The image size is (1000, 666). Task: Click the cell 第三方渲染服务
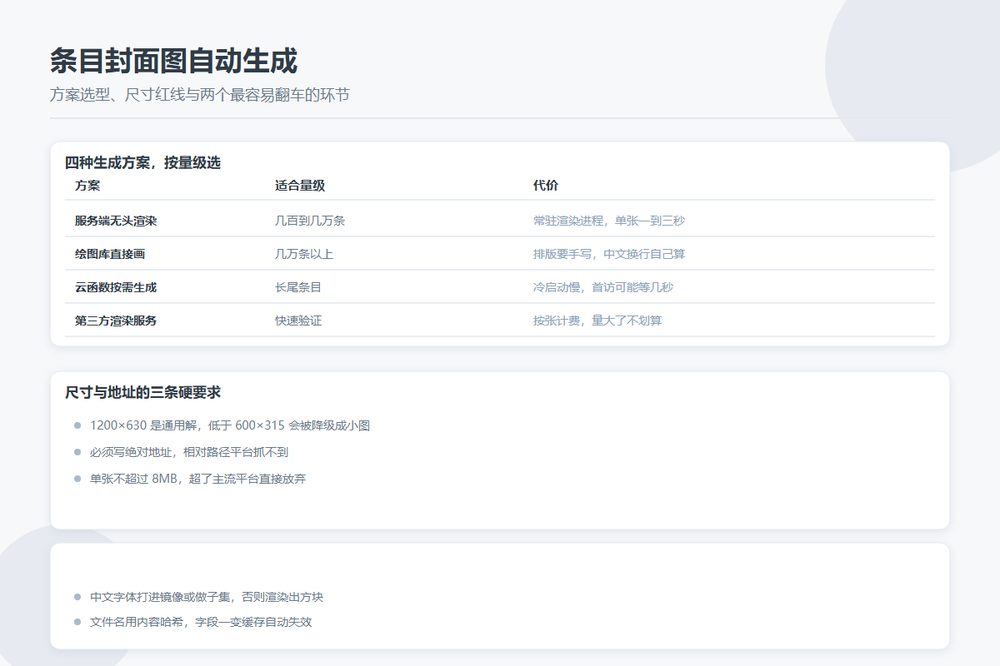[x=115, y=320]
